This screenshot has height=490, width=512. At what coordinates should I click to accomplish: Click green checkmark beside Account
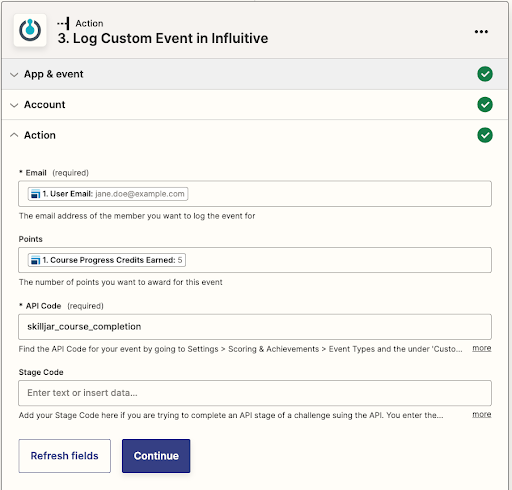point(485,105)
